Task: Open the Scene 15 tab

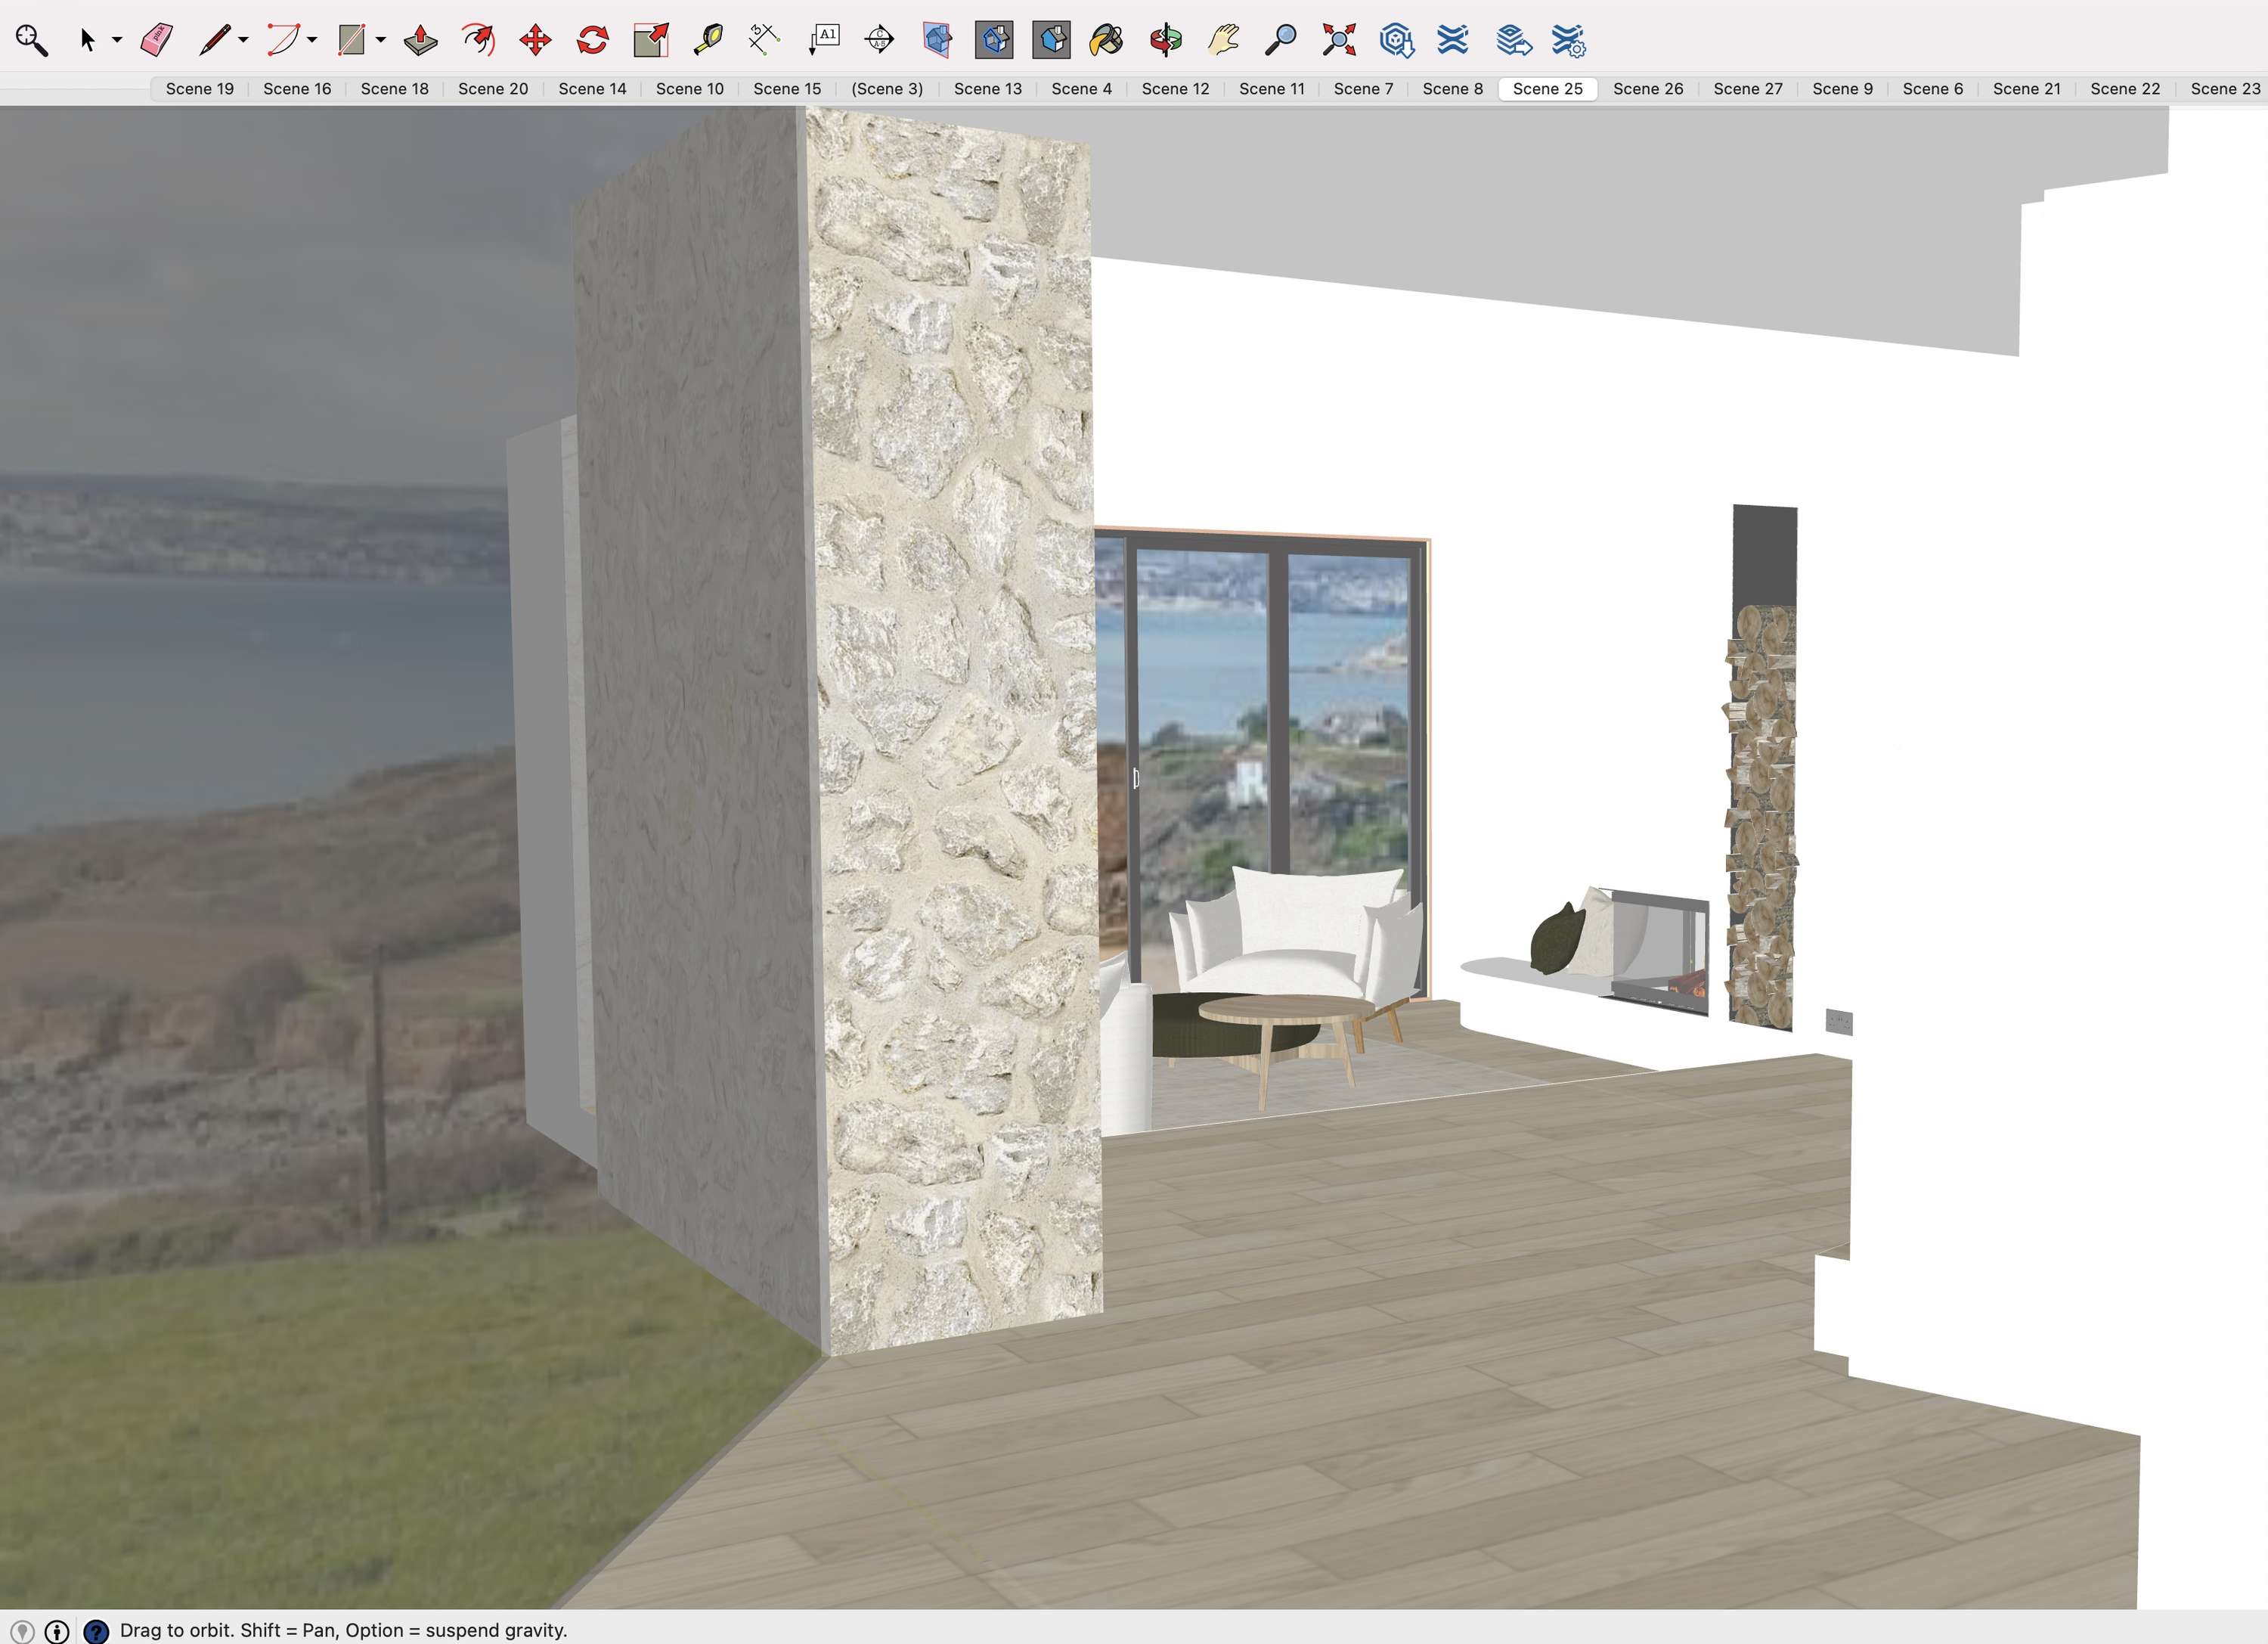Action: (787, 89)
